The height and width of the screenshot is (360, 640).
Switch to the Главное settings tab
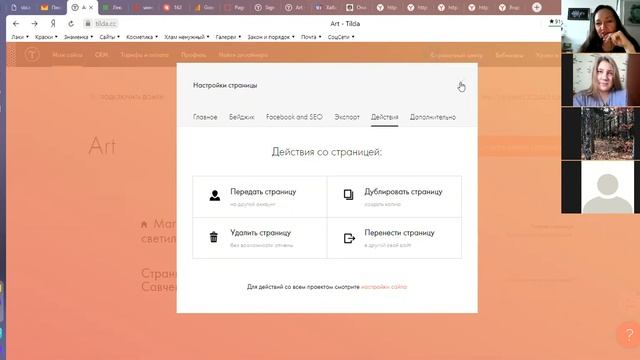[x=205, y=117]
